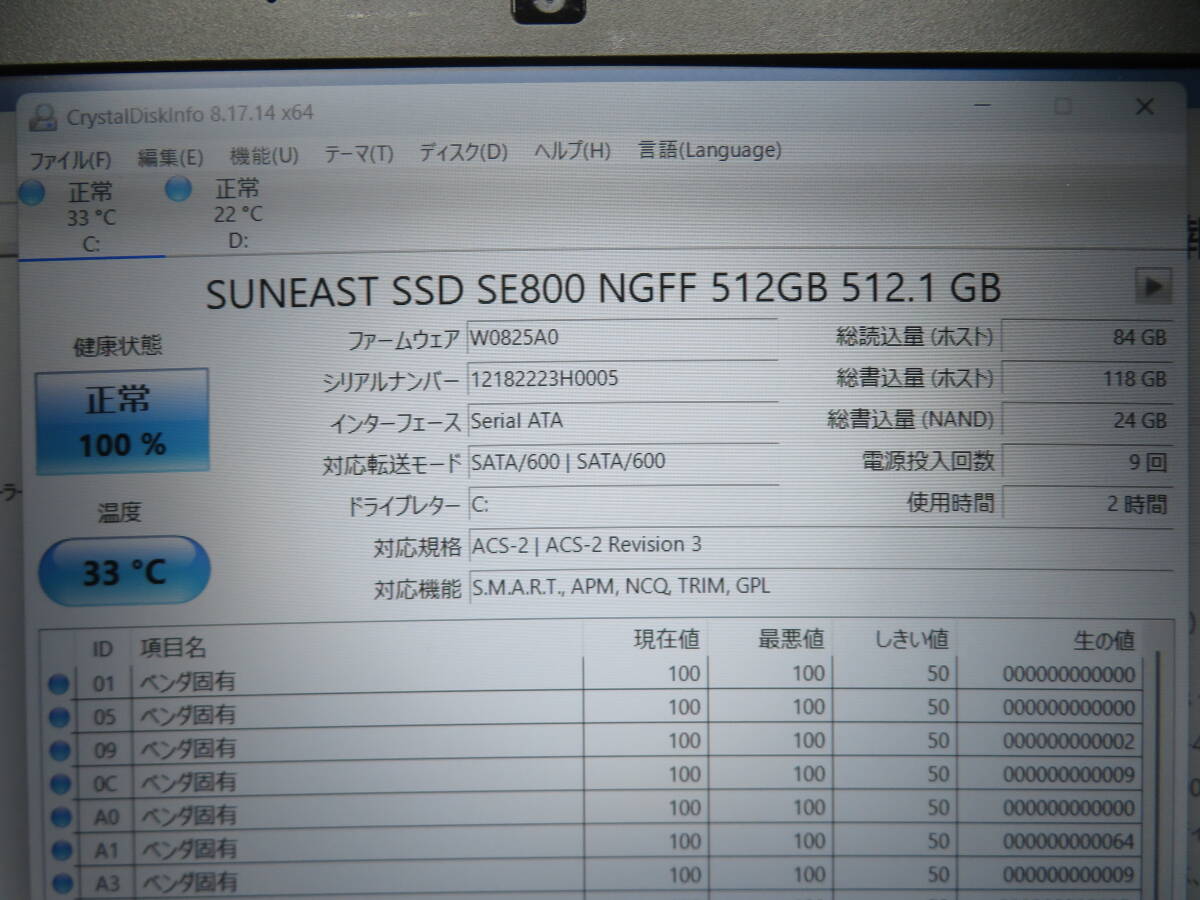Click the status dot for attribute 09
1200x900 pixels.
(59, 750)
